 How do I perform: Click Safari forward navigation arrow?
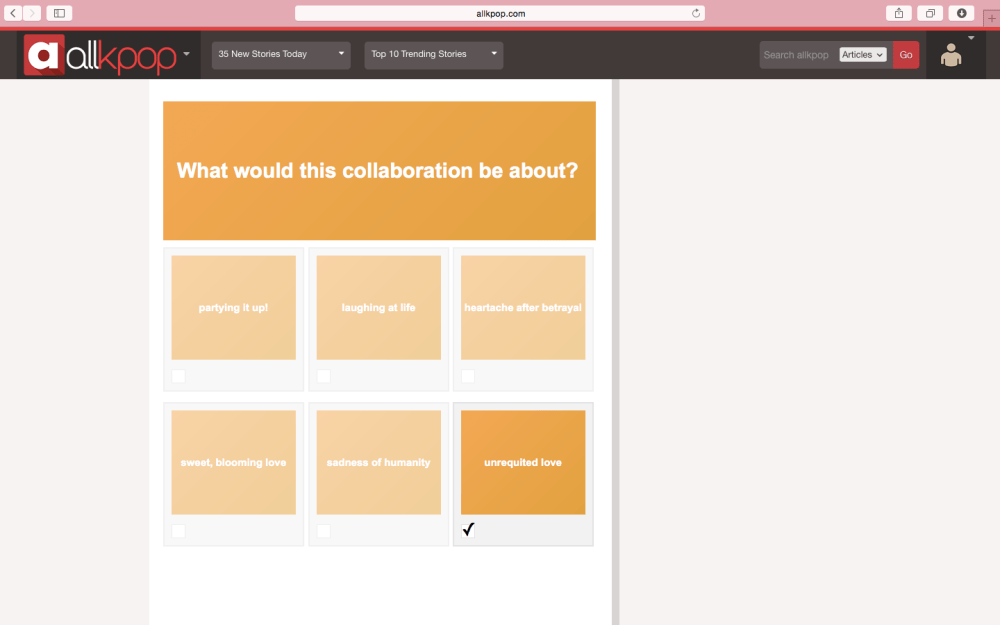click(33, 13)
